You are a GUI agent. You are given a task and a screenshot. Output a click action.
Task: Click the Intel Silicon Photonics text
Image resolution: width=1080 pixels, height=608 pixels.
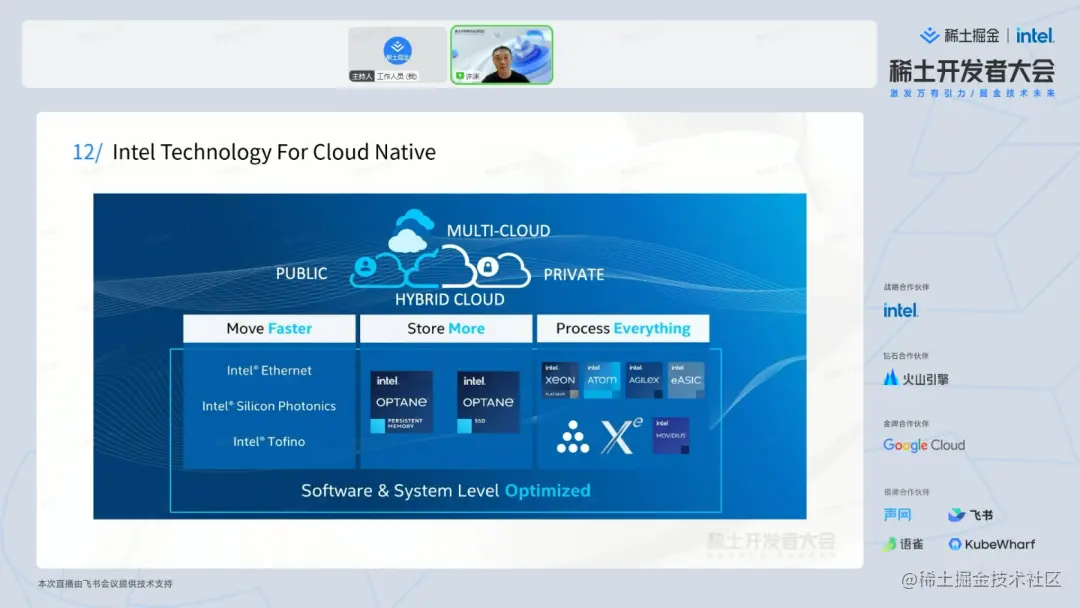(269, 406)
